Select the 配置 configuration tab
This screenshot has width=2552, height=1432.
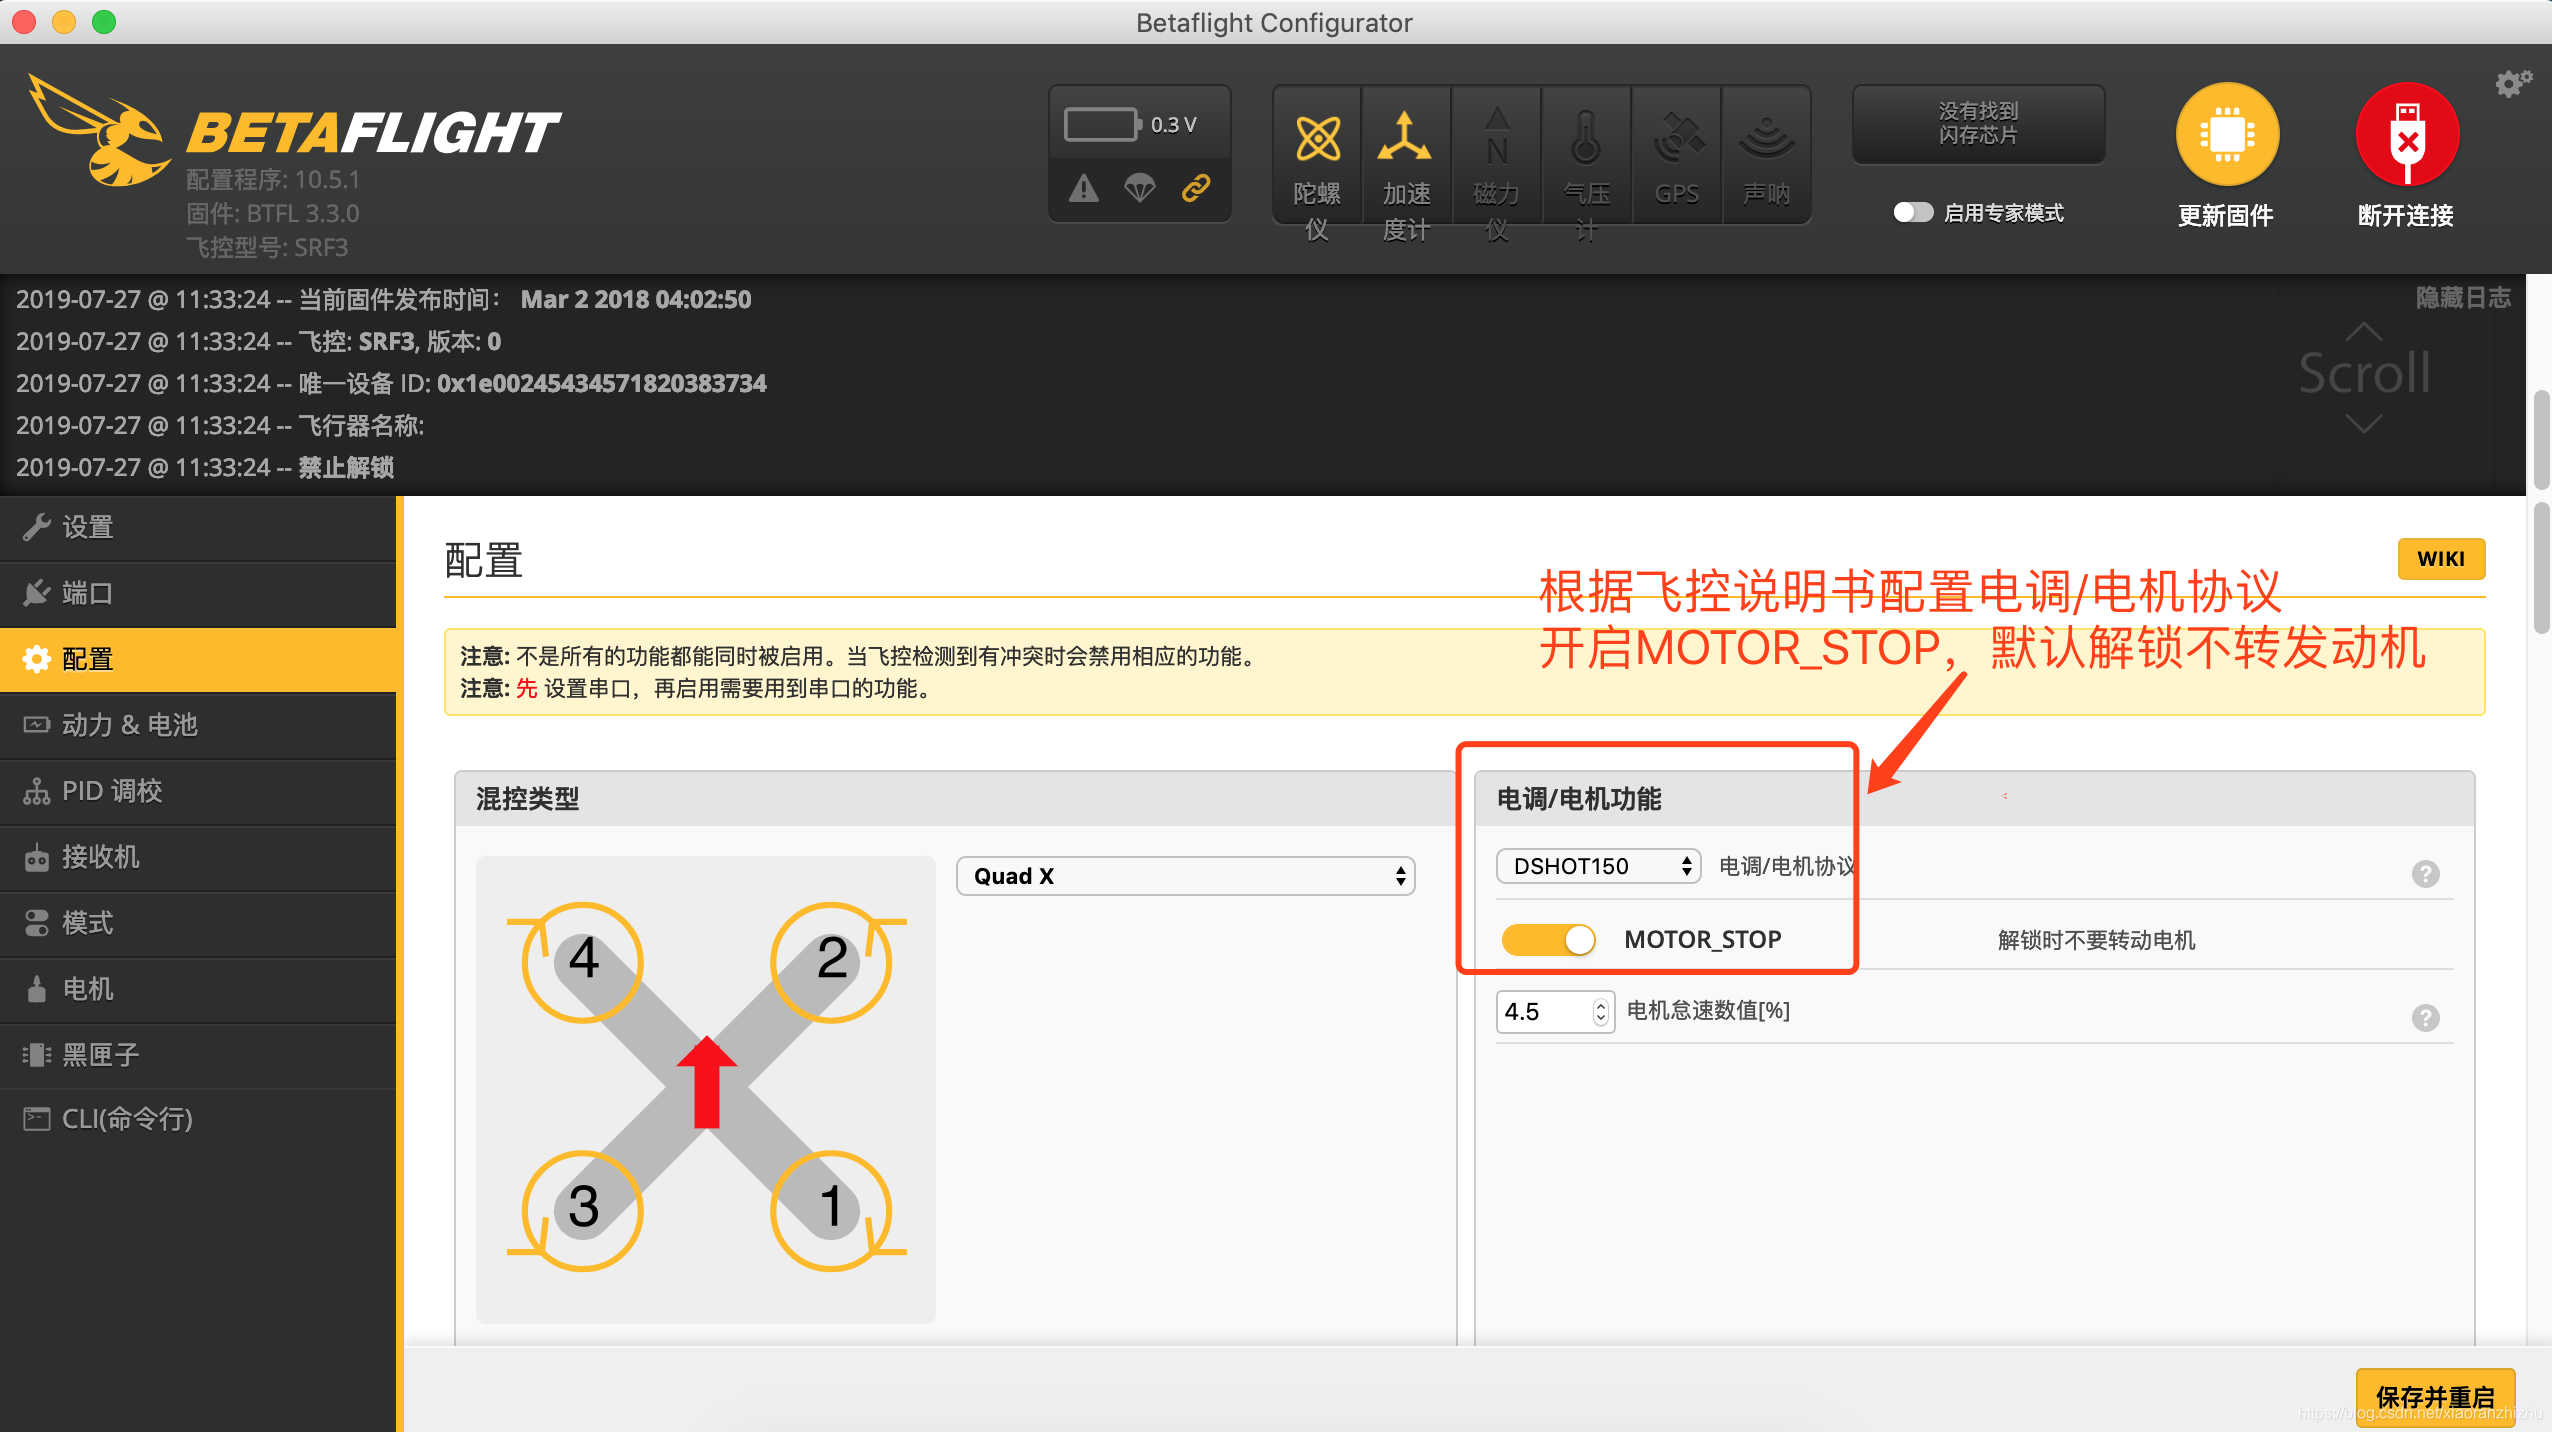coord(198,660)
